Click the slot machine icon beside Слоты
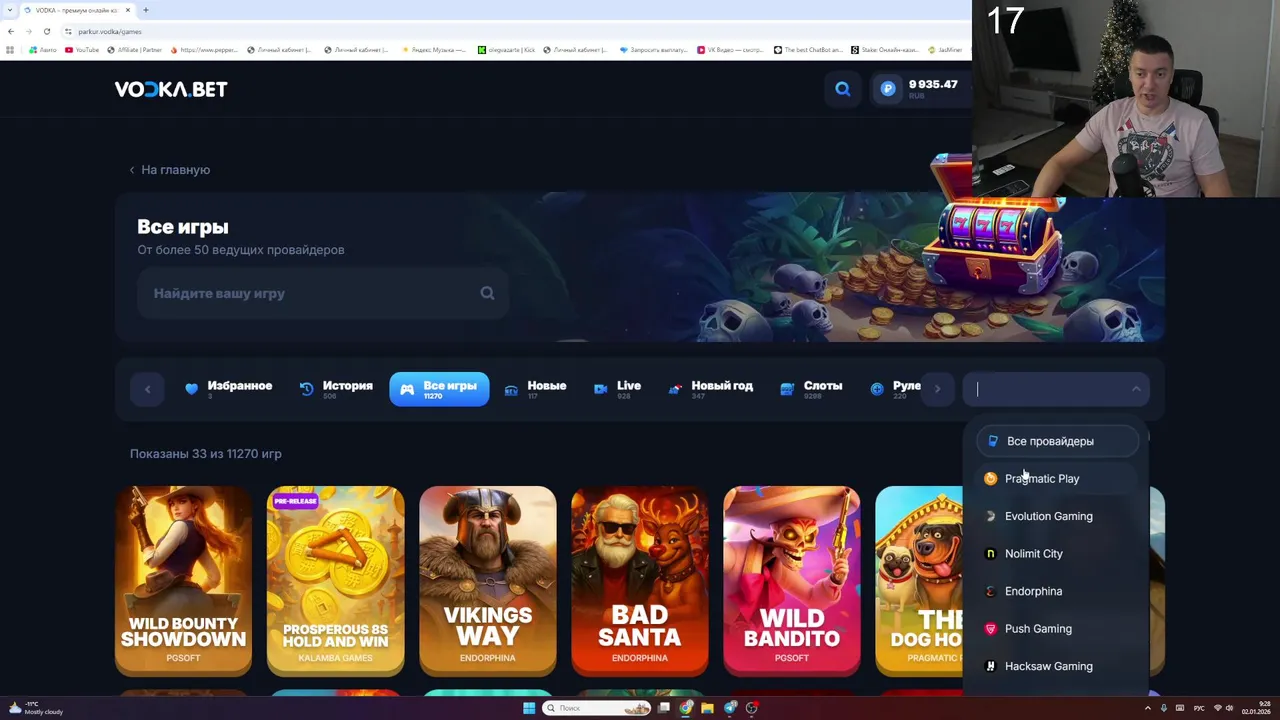1280x720 pixels. [787, 389]
